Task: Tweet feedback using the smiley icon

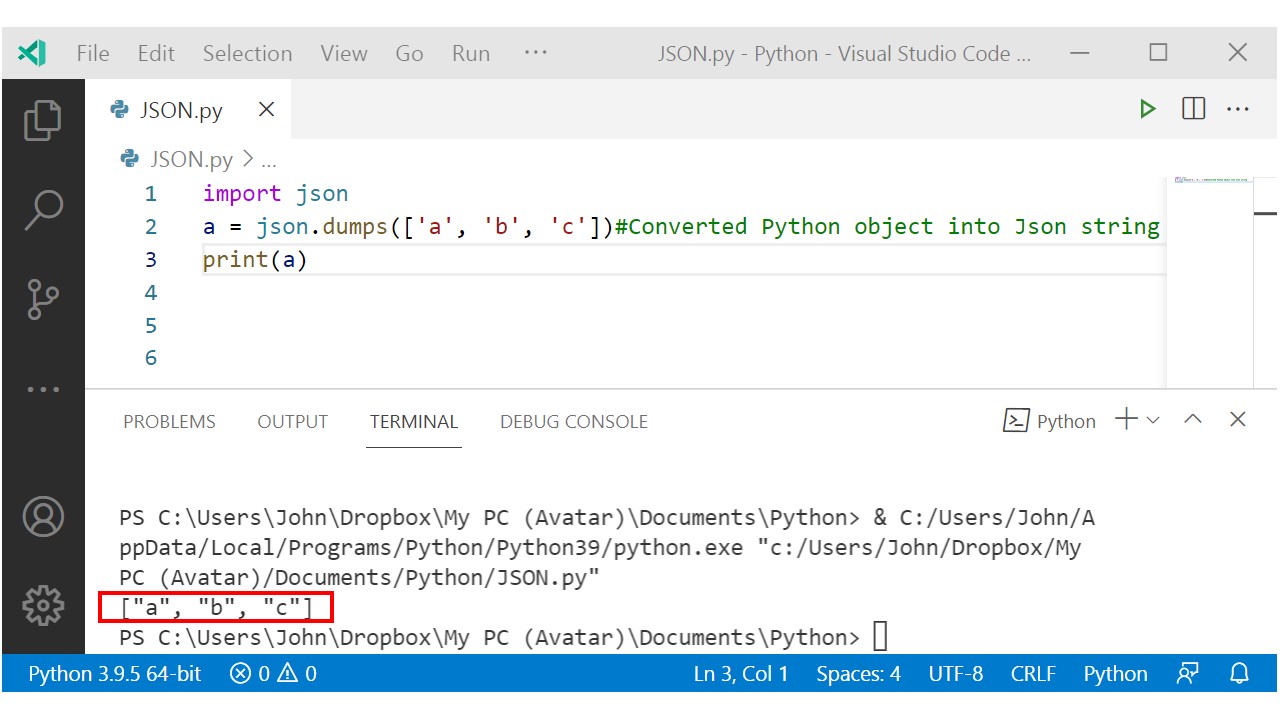Action: pyautogui.click(x=1187, y=673)
